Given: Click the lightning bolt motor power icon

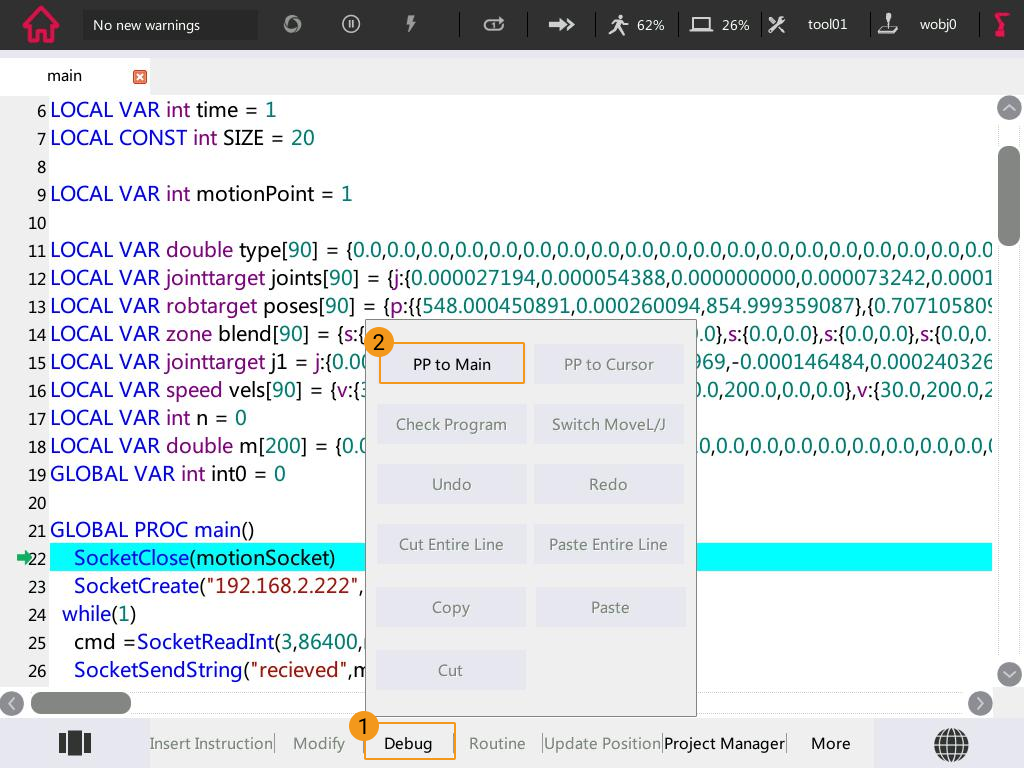Looking at the screenshot, I should [411, 24].
